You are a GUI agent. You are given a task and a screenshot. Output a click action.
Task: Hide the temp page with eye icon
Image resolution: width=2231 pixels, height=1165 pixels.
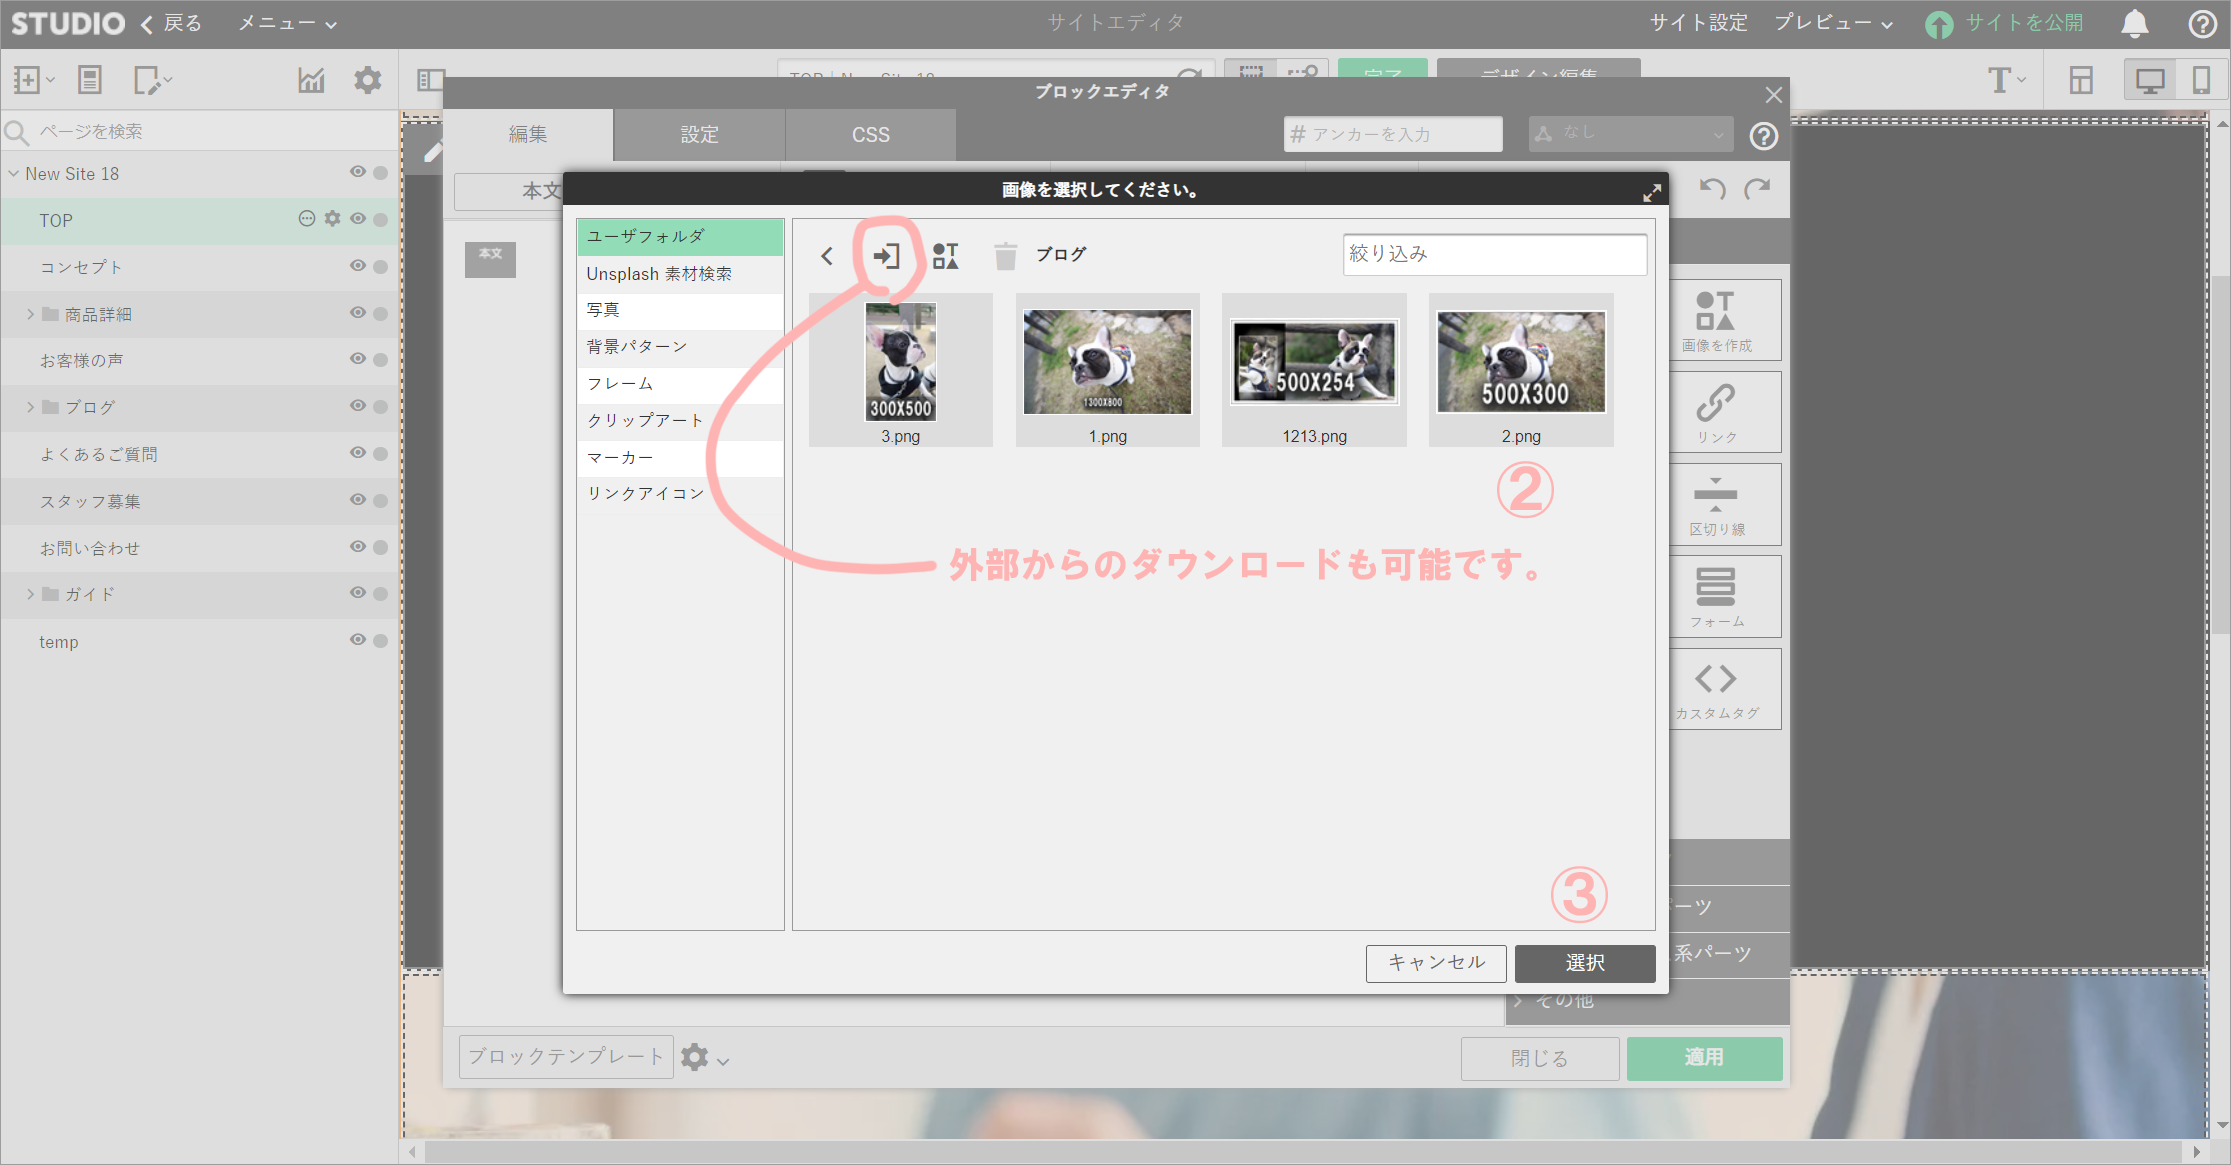point(357,640)
